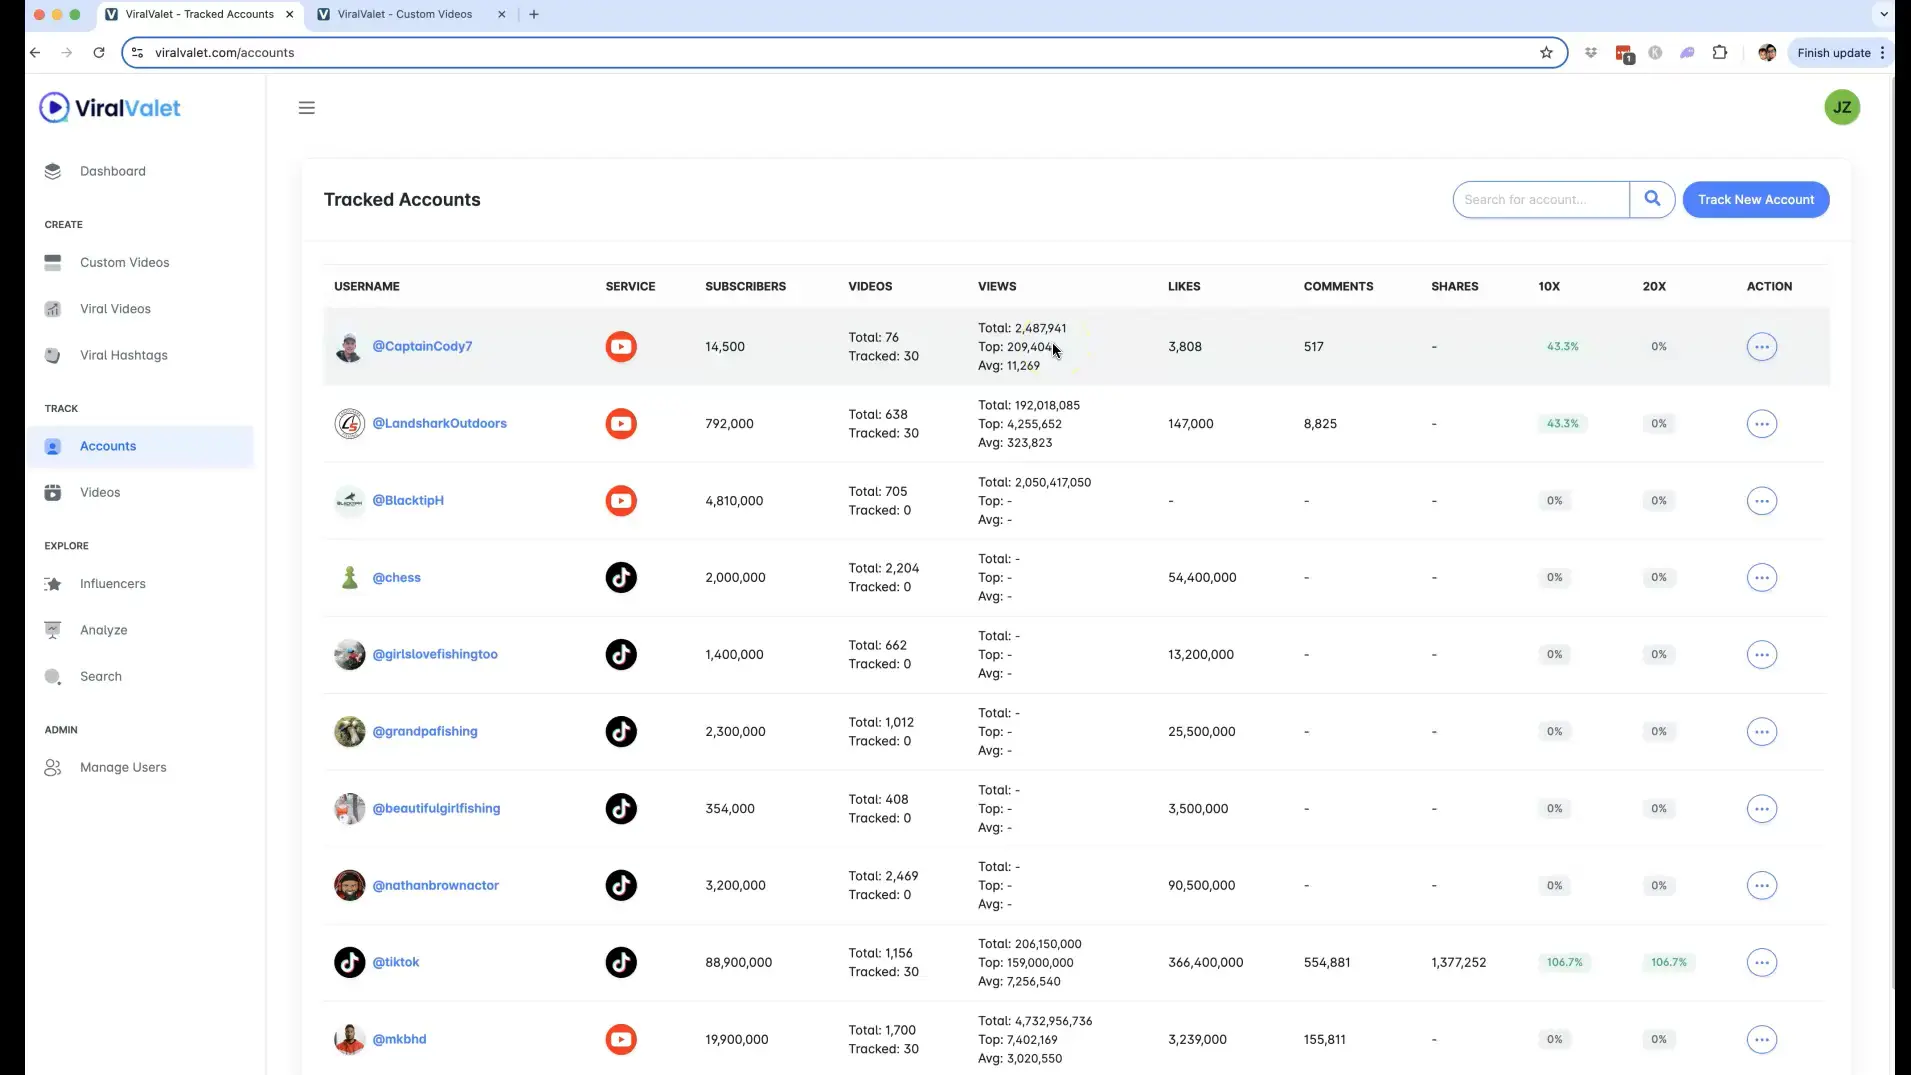The width and height of the screenshot is (1911, 1075).
Task: Click the search magnifier icon button
Action: point(1652,199)
